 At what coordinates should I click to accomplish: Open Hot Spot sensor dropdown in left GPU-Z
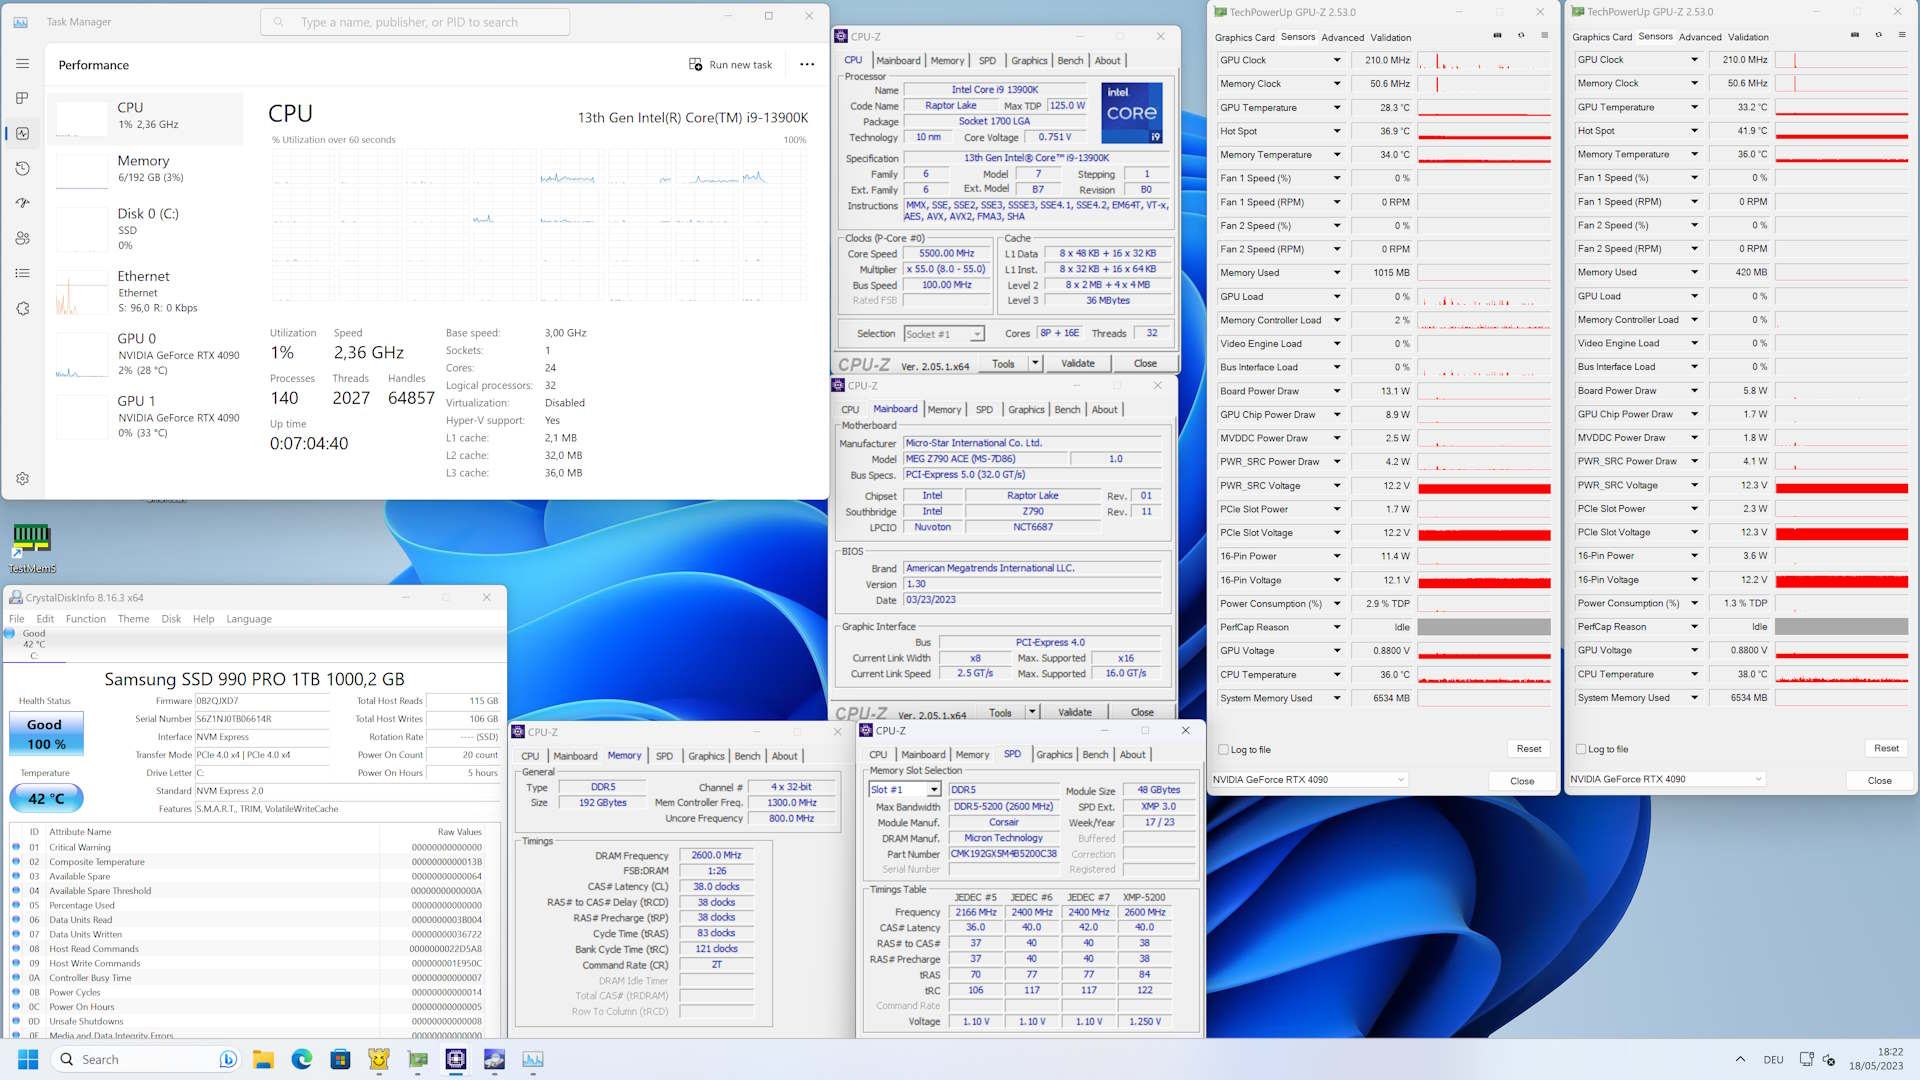[1337, 131]
